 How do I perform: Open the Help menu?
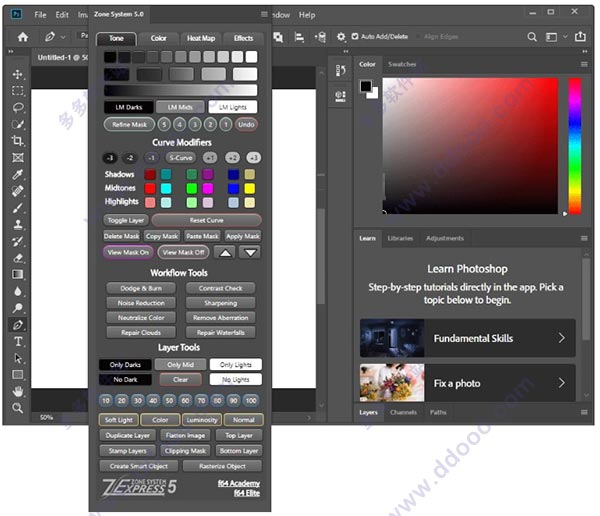coord(307,15)
